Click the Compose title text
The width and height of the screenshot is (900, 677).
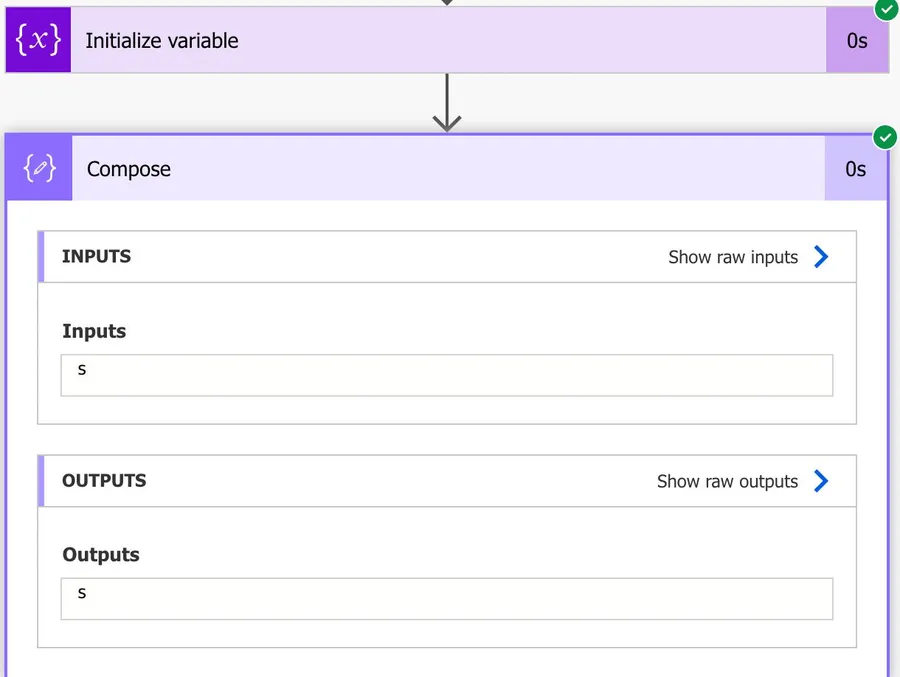click(x=129, y=169)
